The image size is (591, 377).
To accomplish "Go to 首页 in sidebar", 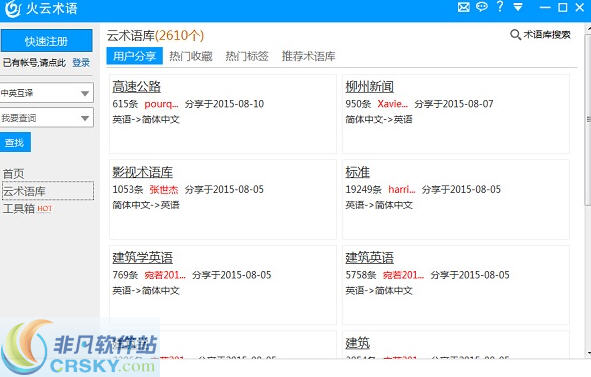I will [14, 174].
